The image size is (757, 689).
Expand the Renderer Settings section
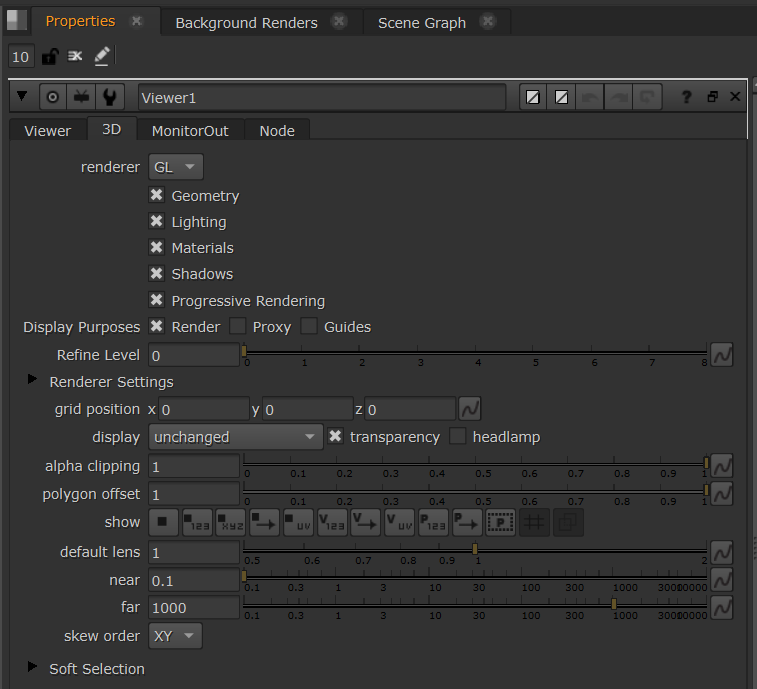pyautogui.click(x=33, y=381)
